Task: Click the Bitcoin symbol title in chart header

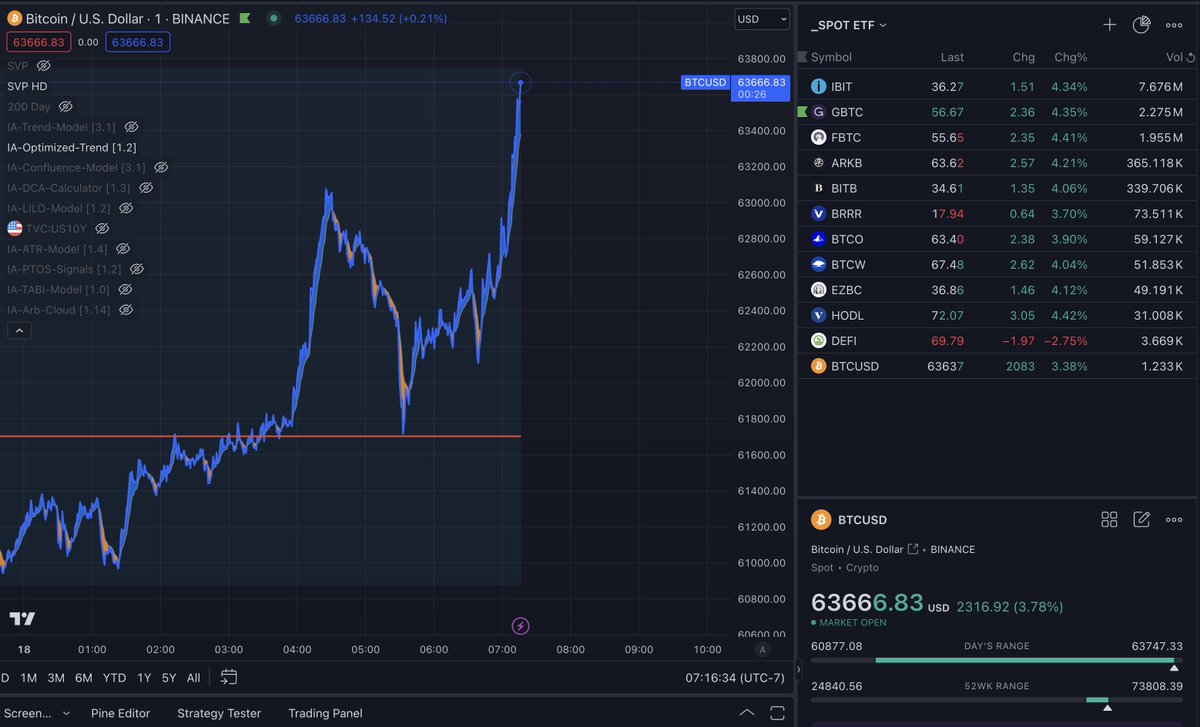Action: (127, 19)
